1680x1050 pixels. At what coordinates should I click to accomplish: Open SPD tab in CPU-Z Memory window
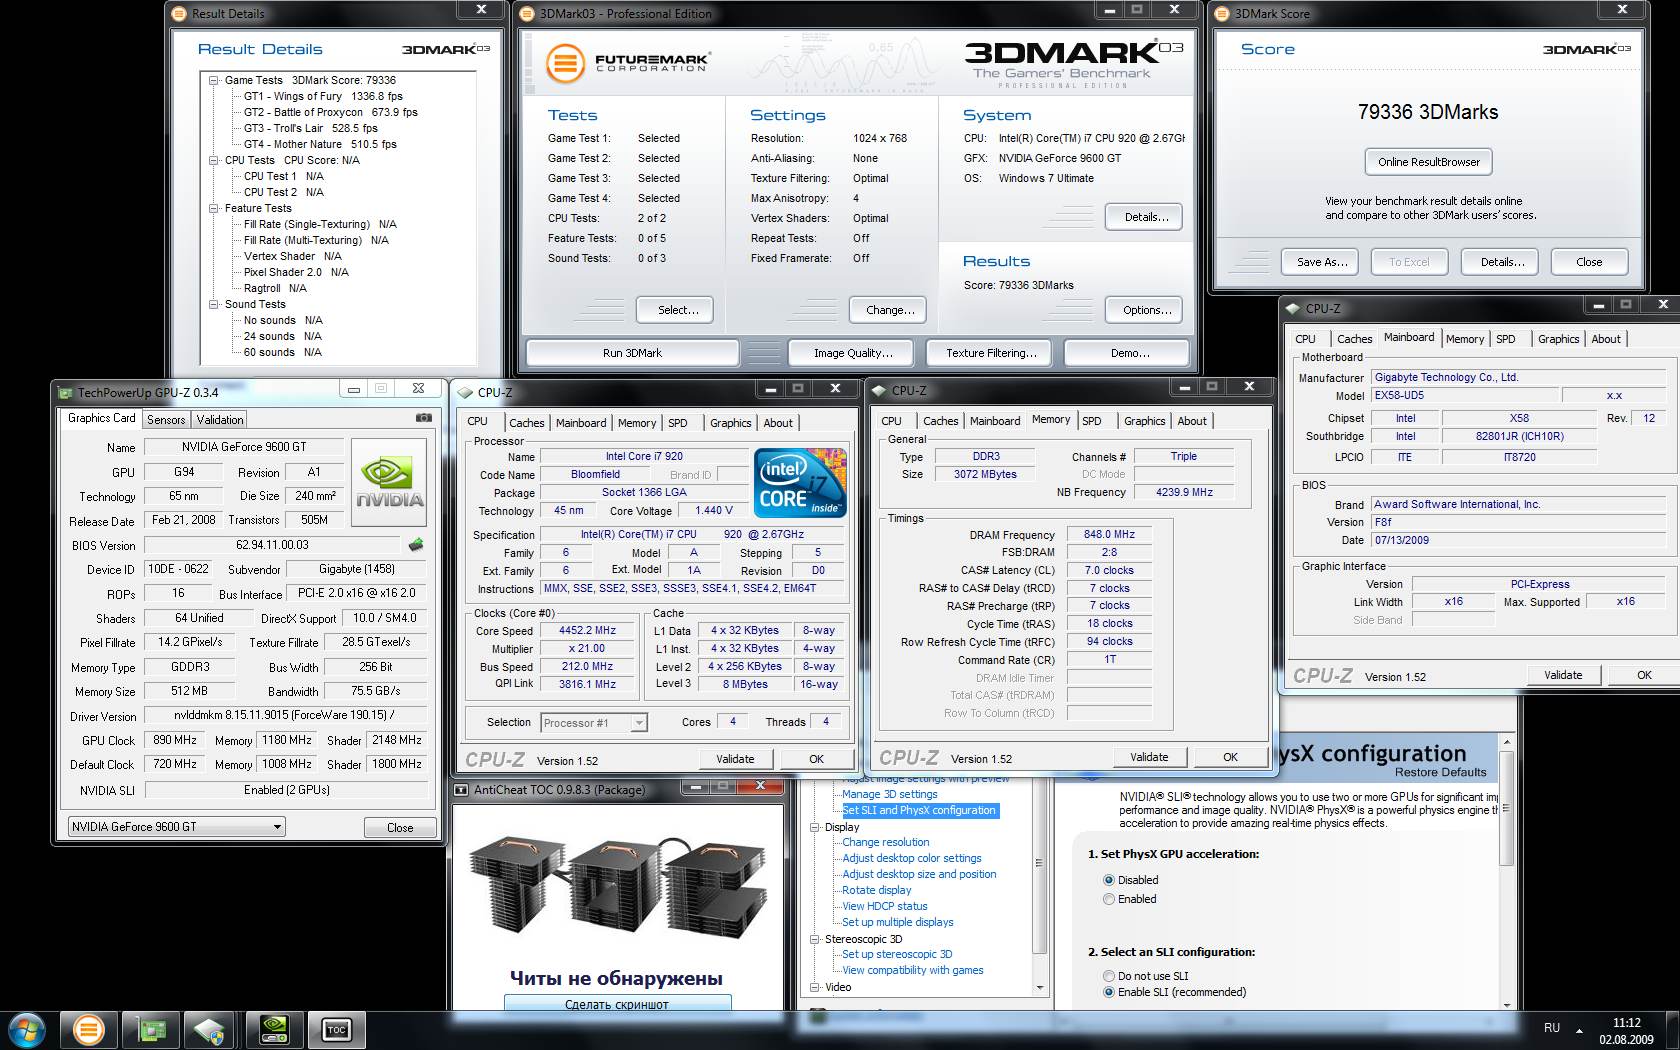pyautogui.click(x=1091, y=421)
